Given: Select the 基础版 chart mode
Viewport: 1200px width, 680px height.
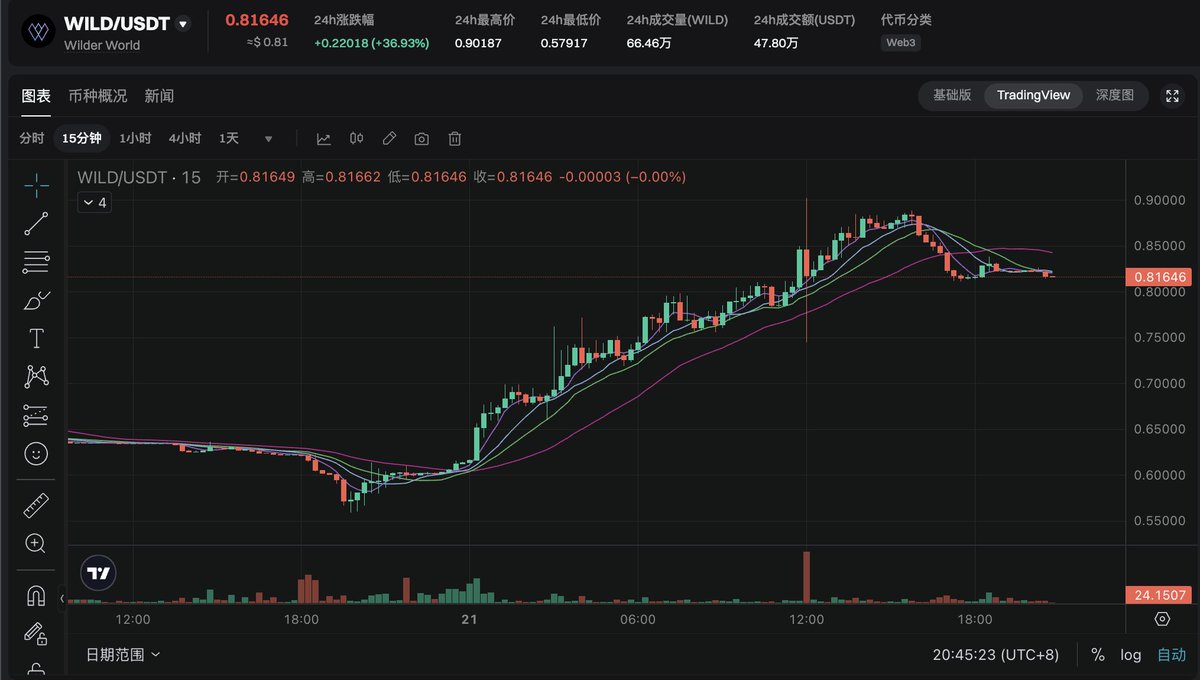Looking at the screenshot, I should coord(952,95).
